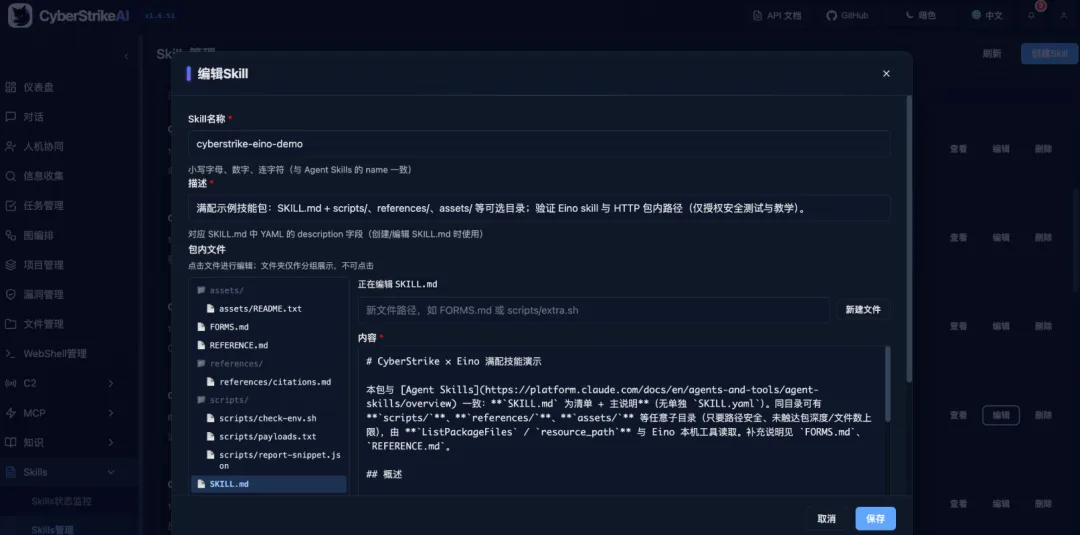Open scripts/check-env.sh file
This screenshot has width=1080, height=535.
269,418
